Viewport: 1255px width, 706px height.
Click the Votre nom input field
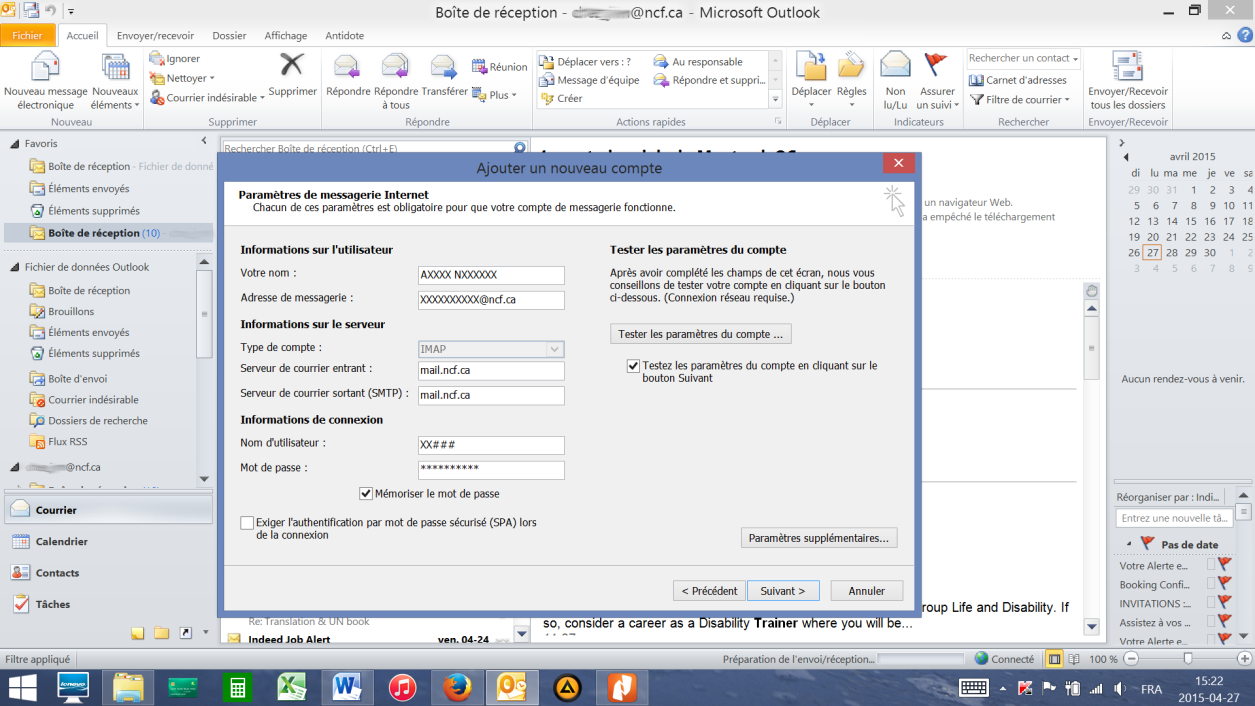[x=491, y=275]
